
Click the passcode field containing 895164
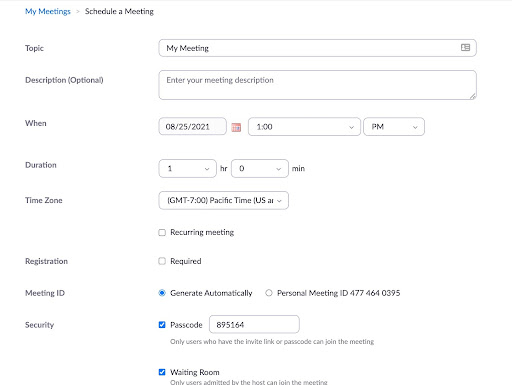point(254,324)
